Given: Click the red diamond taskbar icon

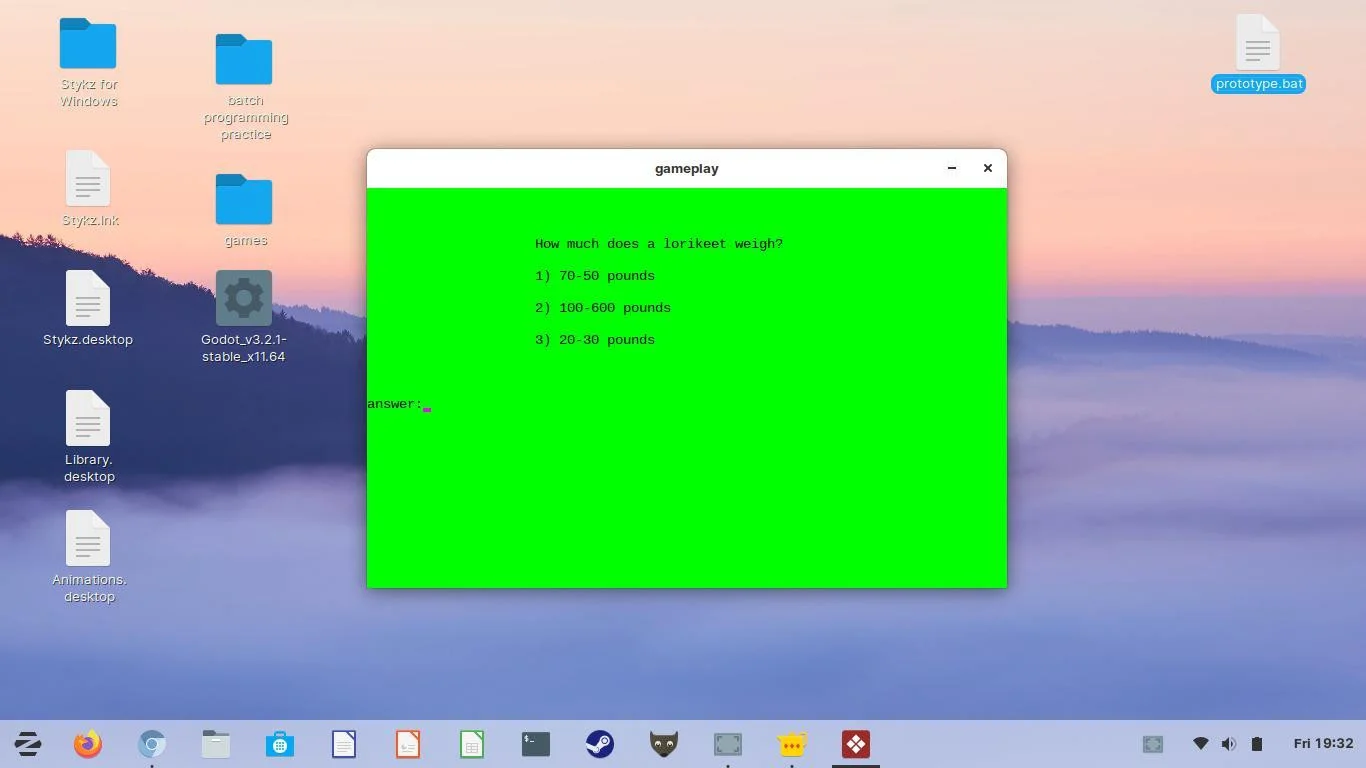Looking at the screenshot, I should point(856,744).
